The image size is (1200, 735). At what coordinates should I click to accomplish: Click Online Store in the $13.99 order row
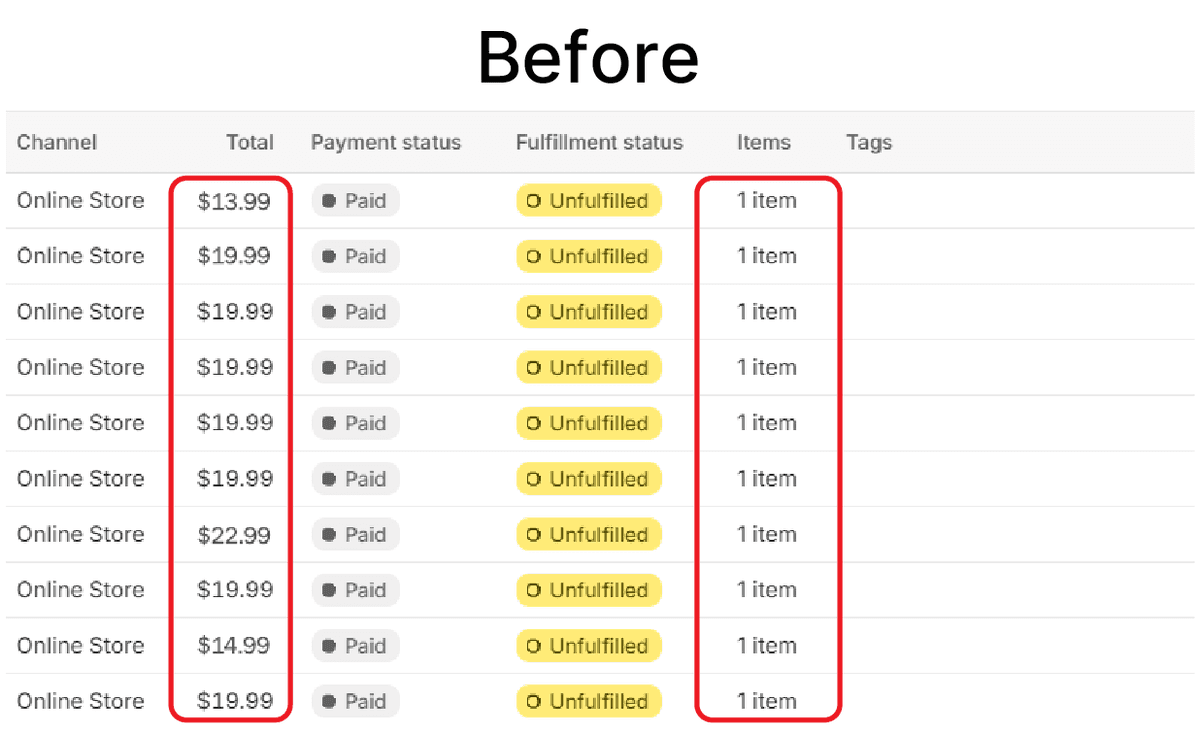click(80, 201)
